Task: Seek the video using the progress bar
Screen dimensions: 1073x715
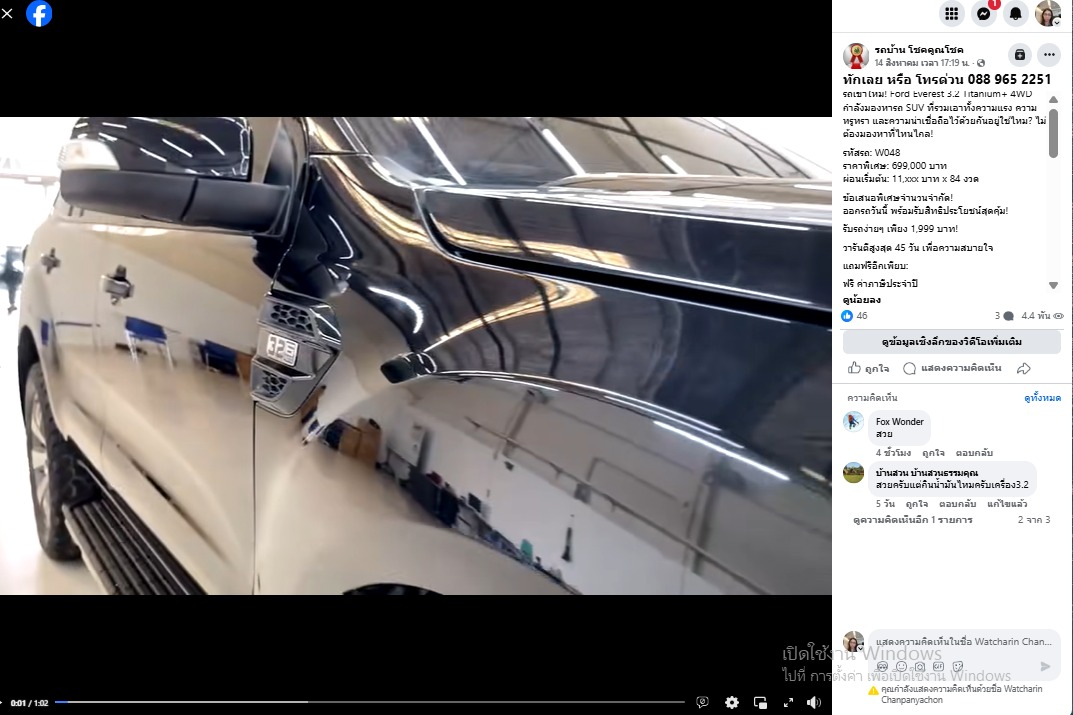Action: pos(370,702)
